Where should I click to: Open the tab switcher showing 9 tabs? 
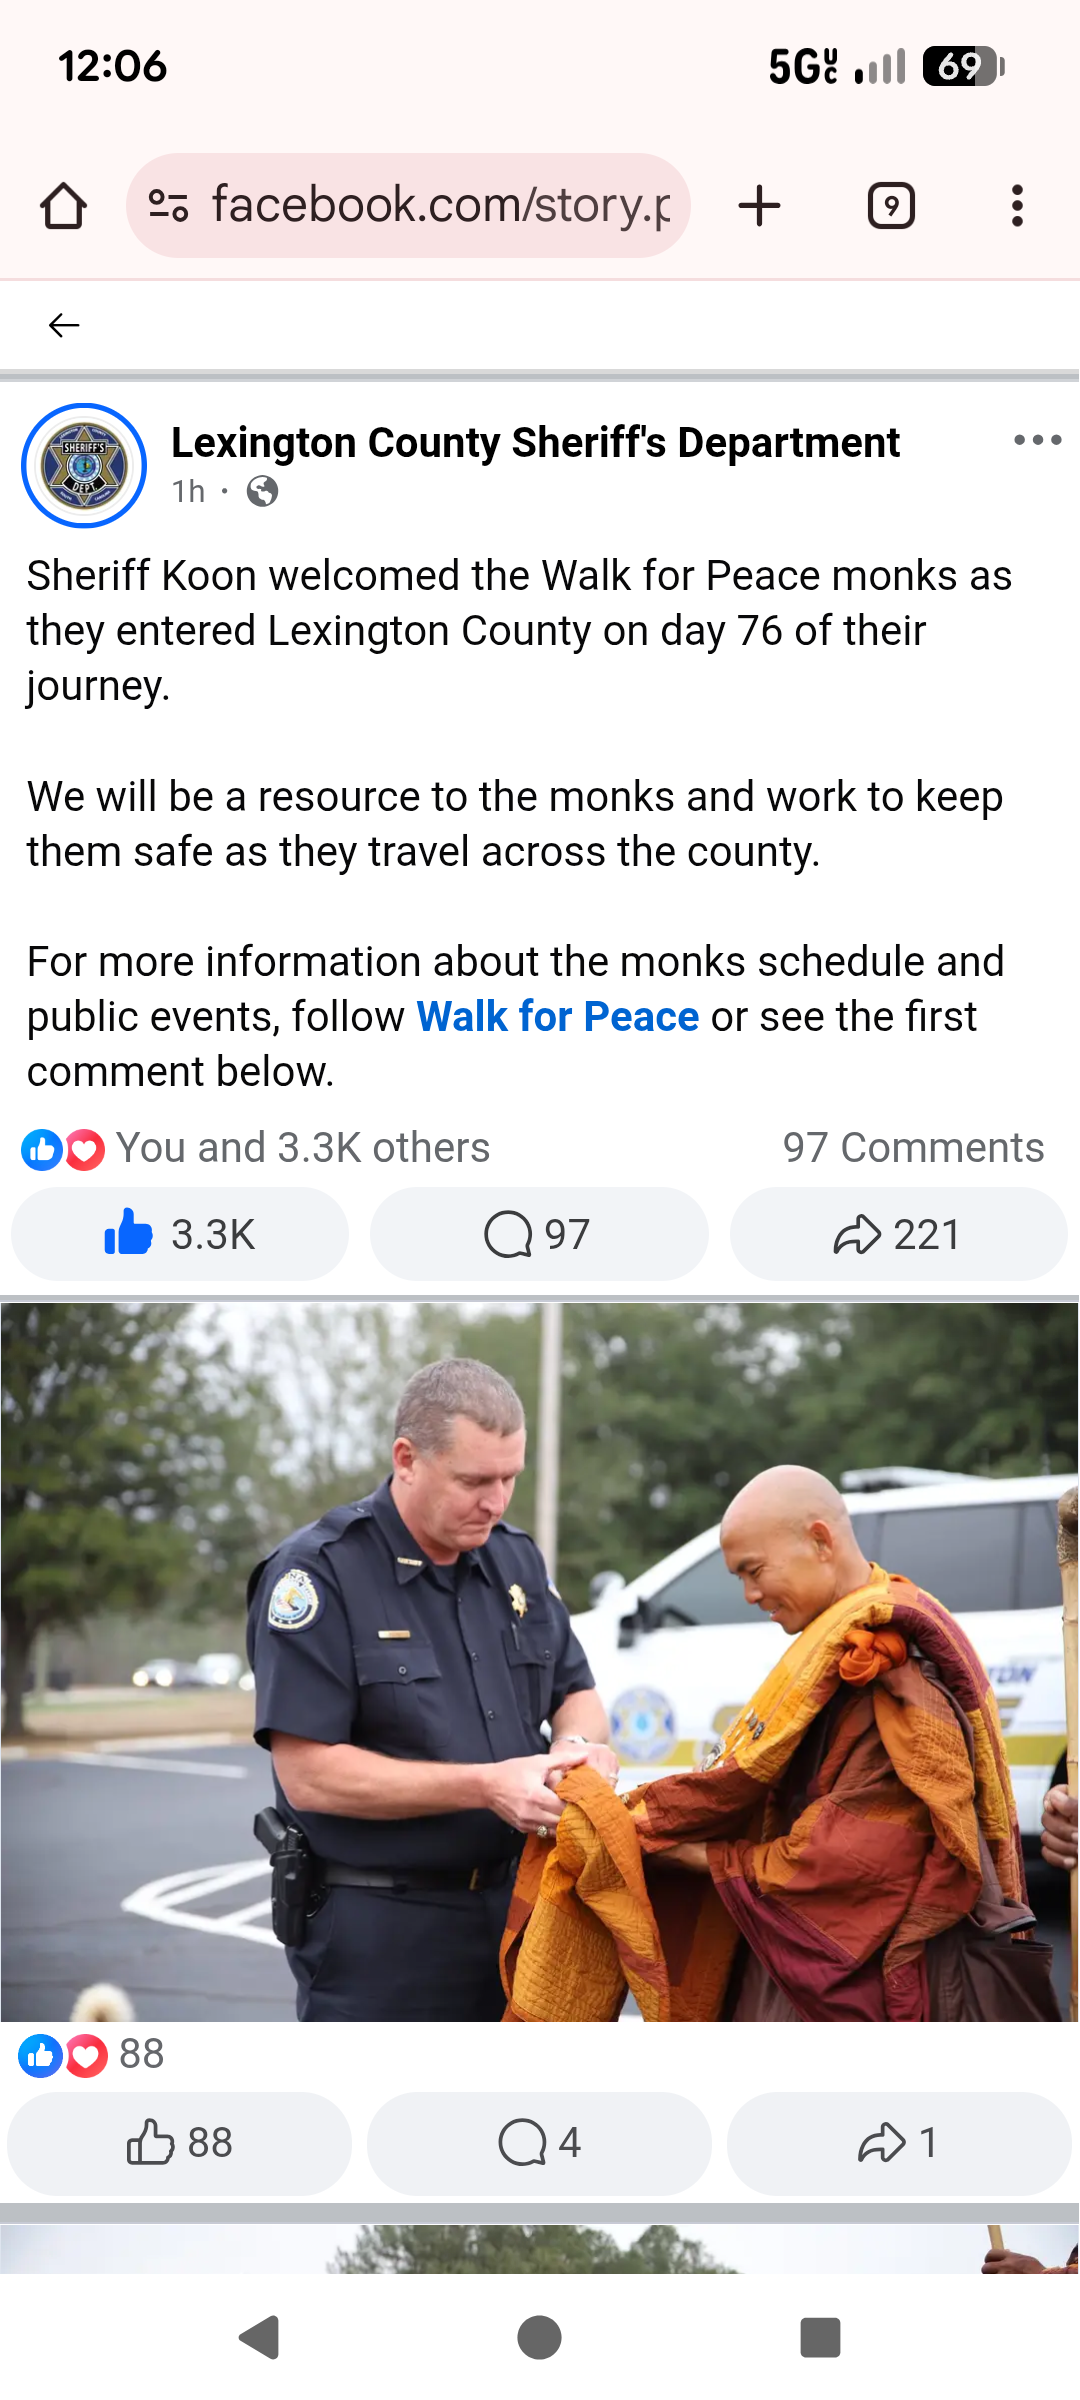click(891, 206)
